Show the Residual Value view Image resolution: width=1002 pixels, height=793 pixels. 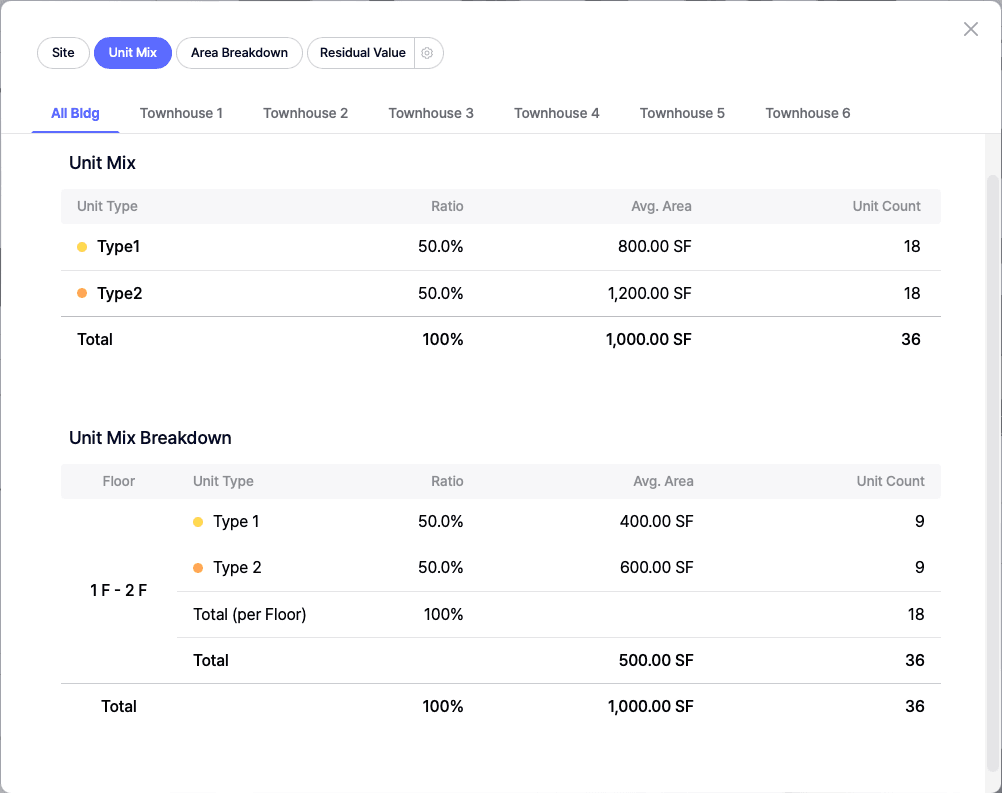click(362, 53)
